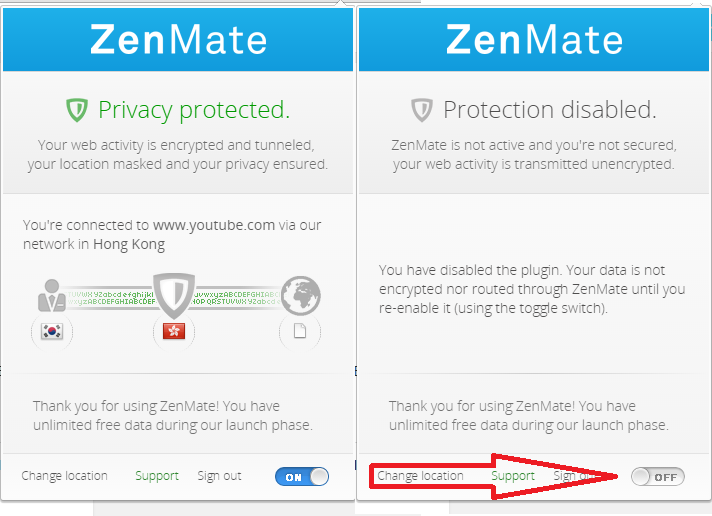Click the ZenMate logo in the right header
This screenshot has width=712, height=516.
pos(534,39)
